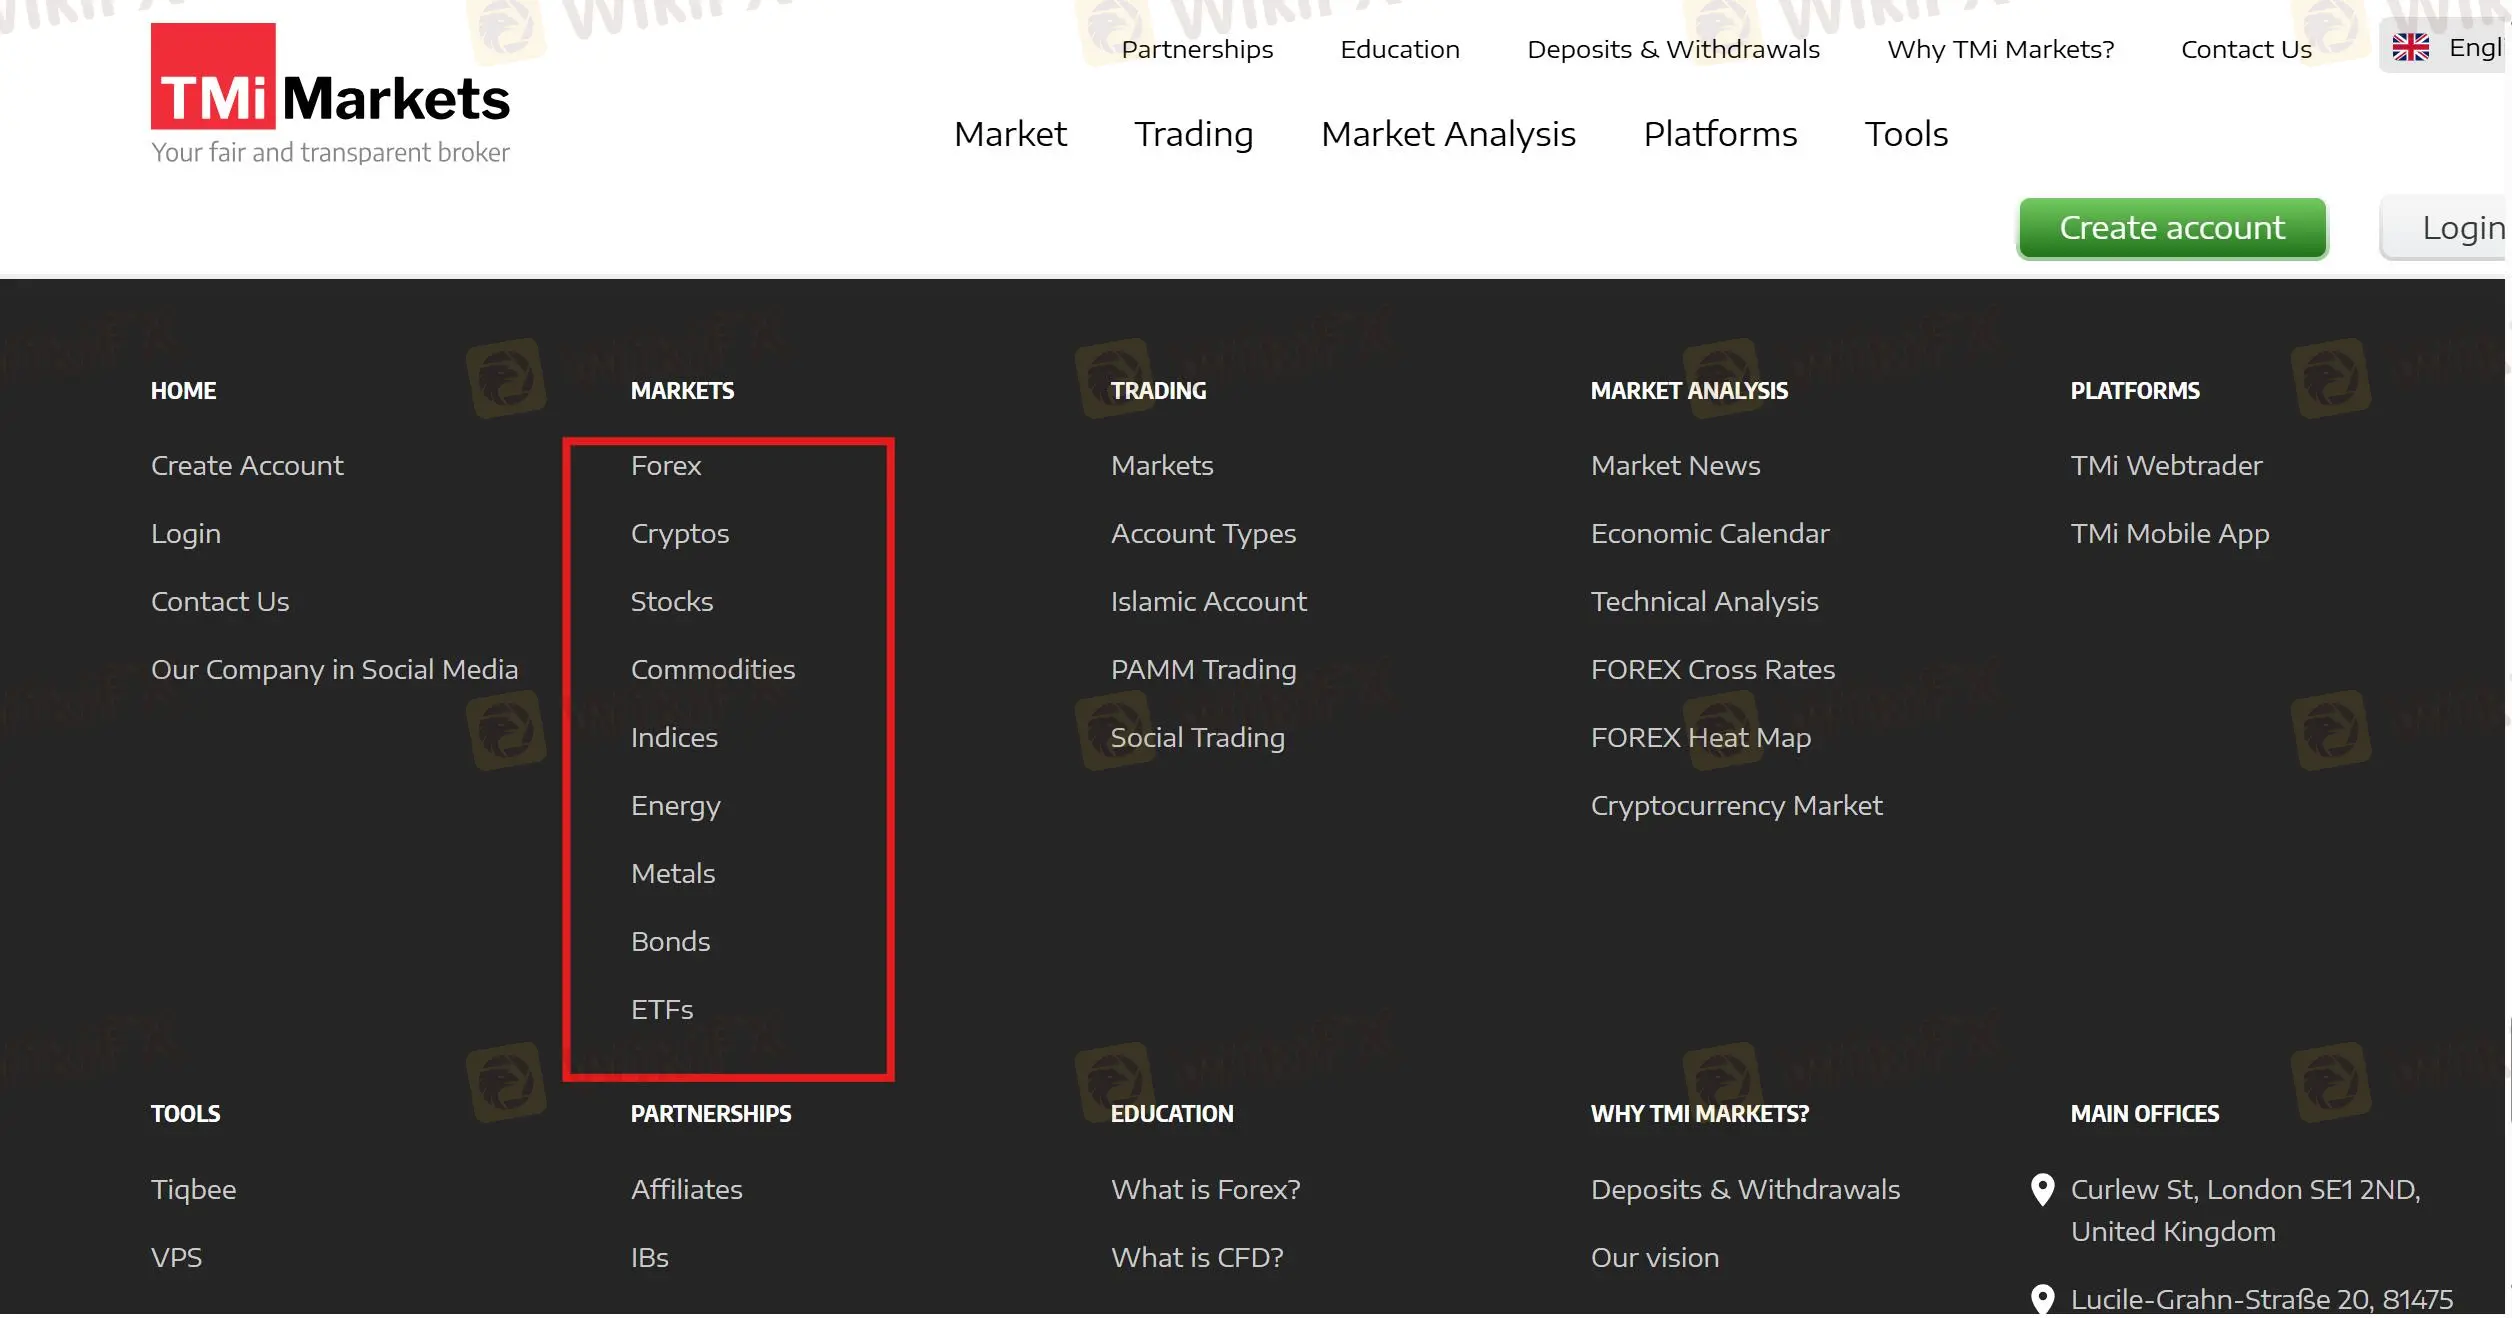Click the TMi Markets logo
Screen dimensions: 2512x1318
tap(330, 95)
